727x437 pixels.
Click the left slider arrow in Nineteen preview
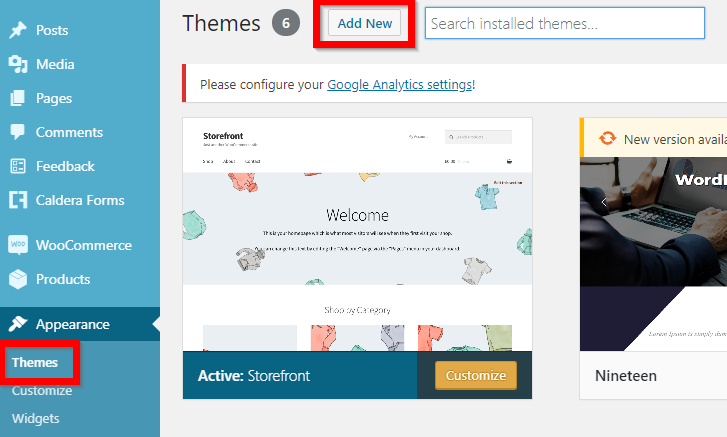pyautogui.click(x=604, y=202)
